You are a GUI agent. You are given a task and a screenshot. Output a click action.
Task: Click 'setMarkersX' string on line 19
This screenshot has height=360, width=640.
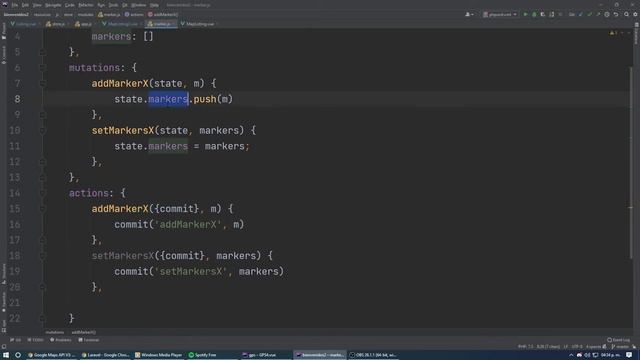[191, 271]
